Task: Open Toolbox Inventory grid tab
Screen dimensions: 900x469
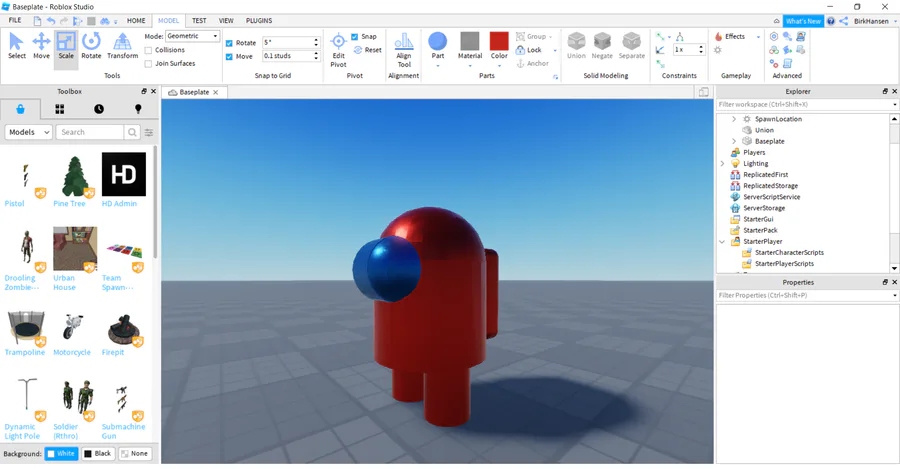Action: tap(60, 109)
